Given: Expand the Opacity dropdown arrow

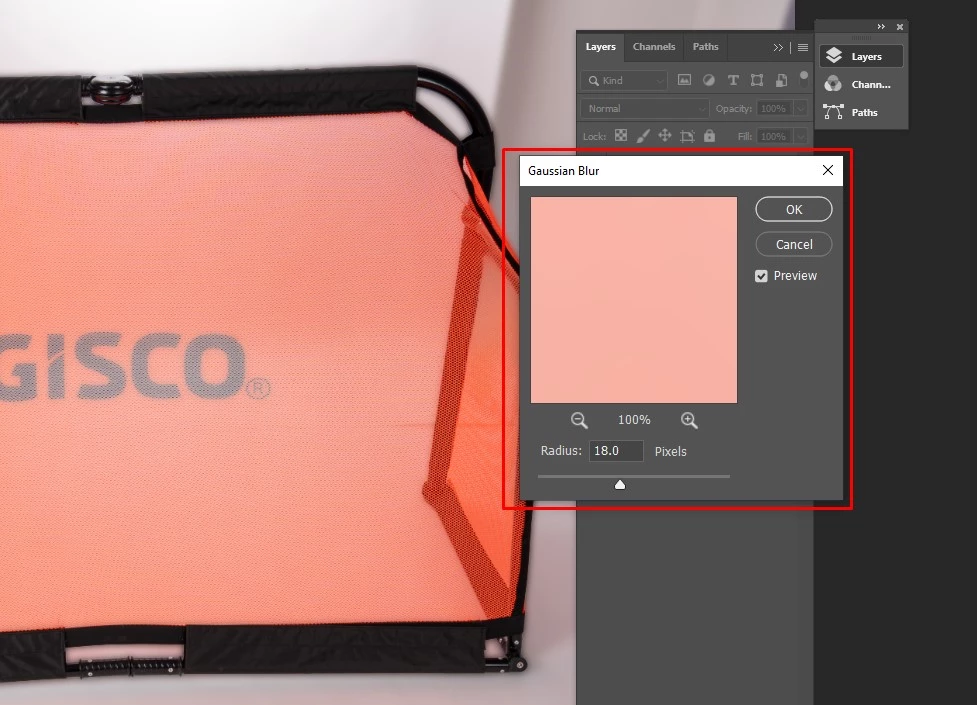Looking at the screenshot, I should [x=800, y=108].
